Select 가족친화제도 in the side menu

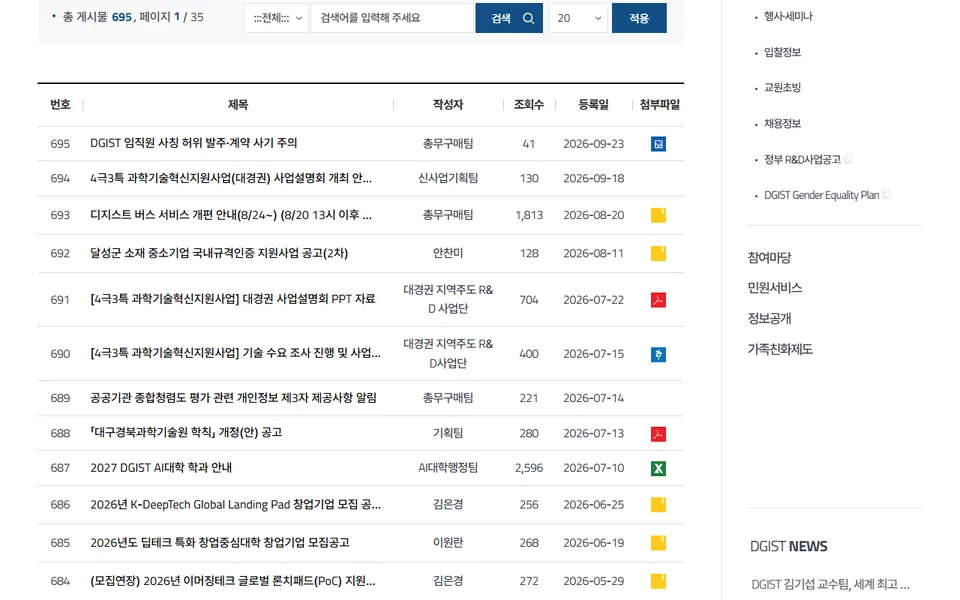tap(780, 350)
